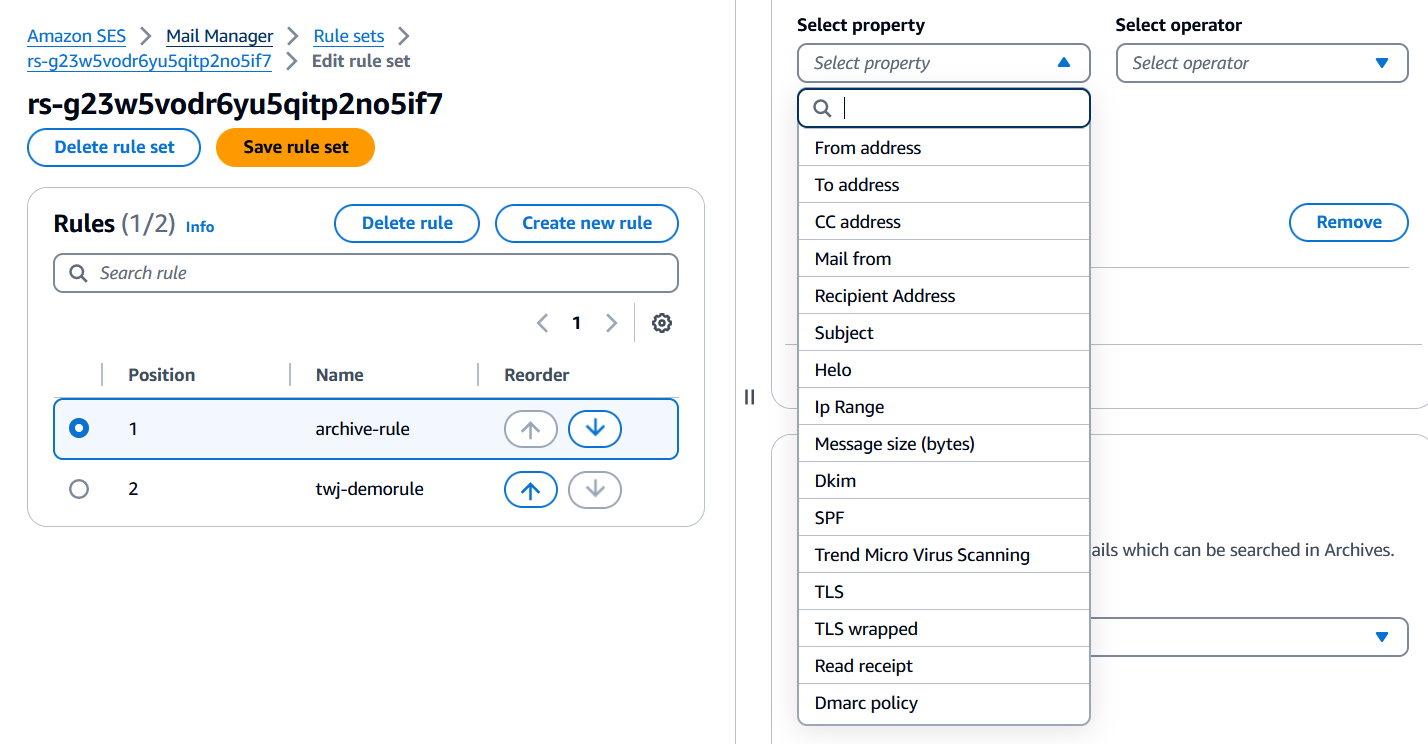Select the radio button for twj-demorule
The width and height of the screenshot is (1428, 744).
coord(78,489)
